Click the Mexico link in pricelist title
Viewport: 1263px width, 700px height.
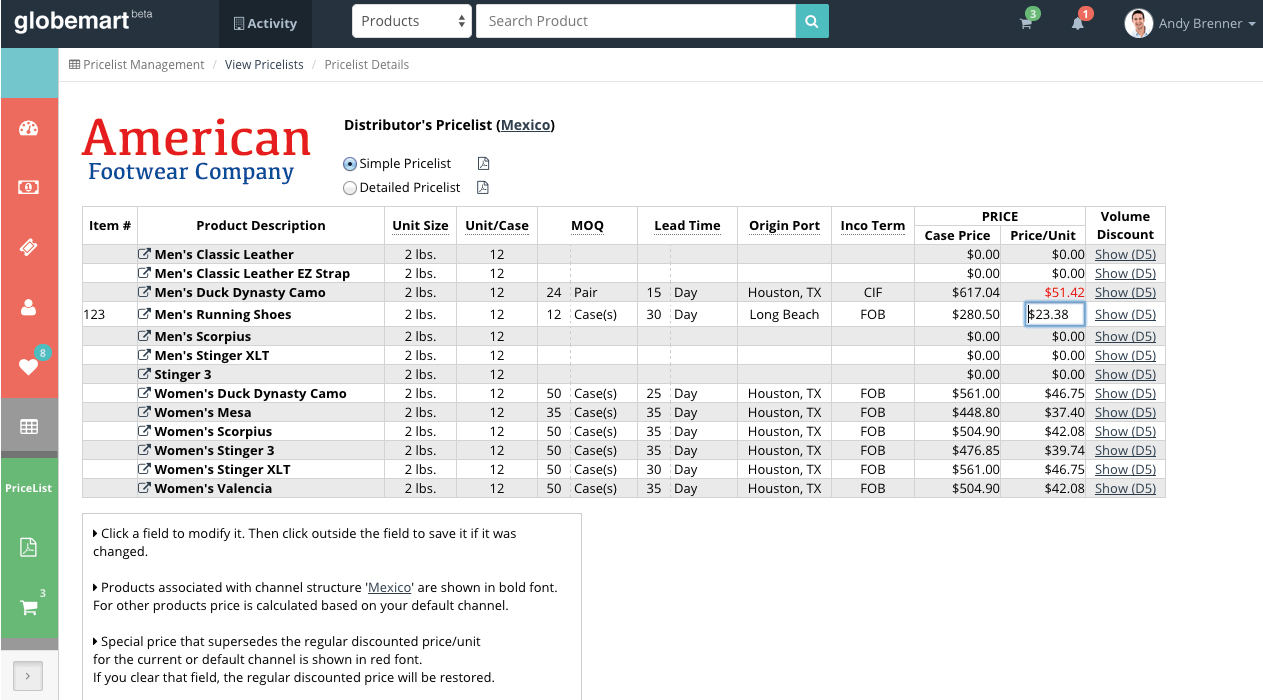525,125
